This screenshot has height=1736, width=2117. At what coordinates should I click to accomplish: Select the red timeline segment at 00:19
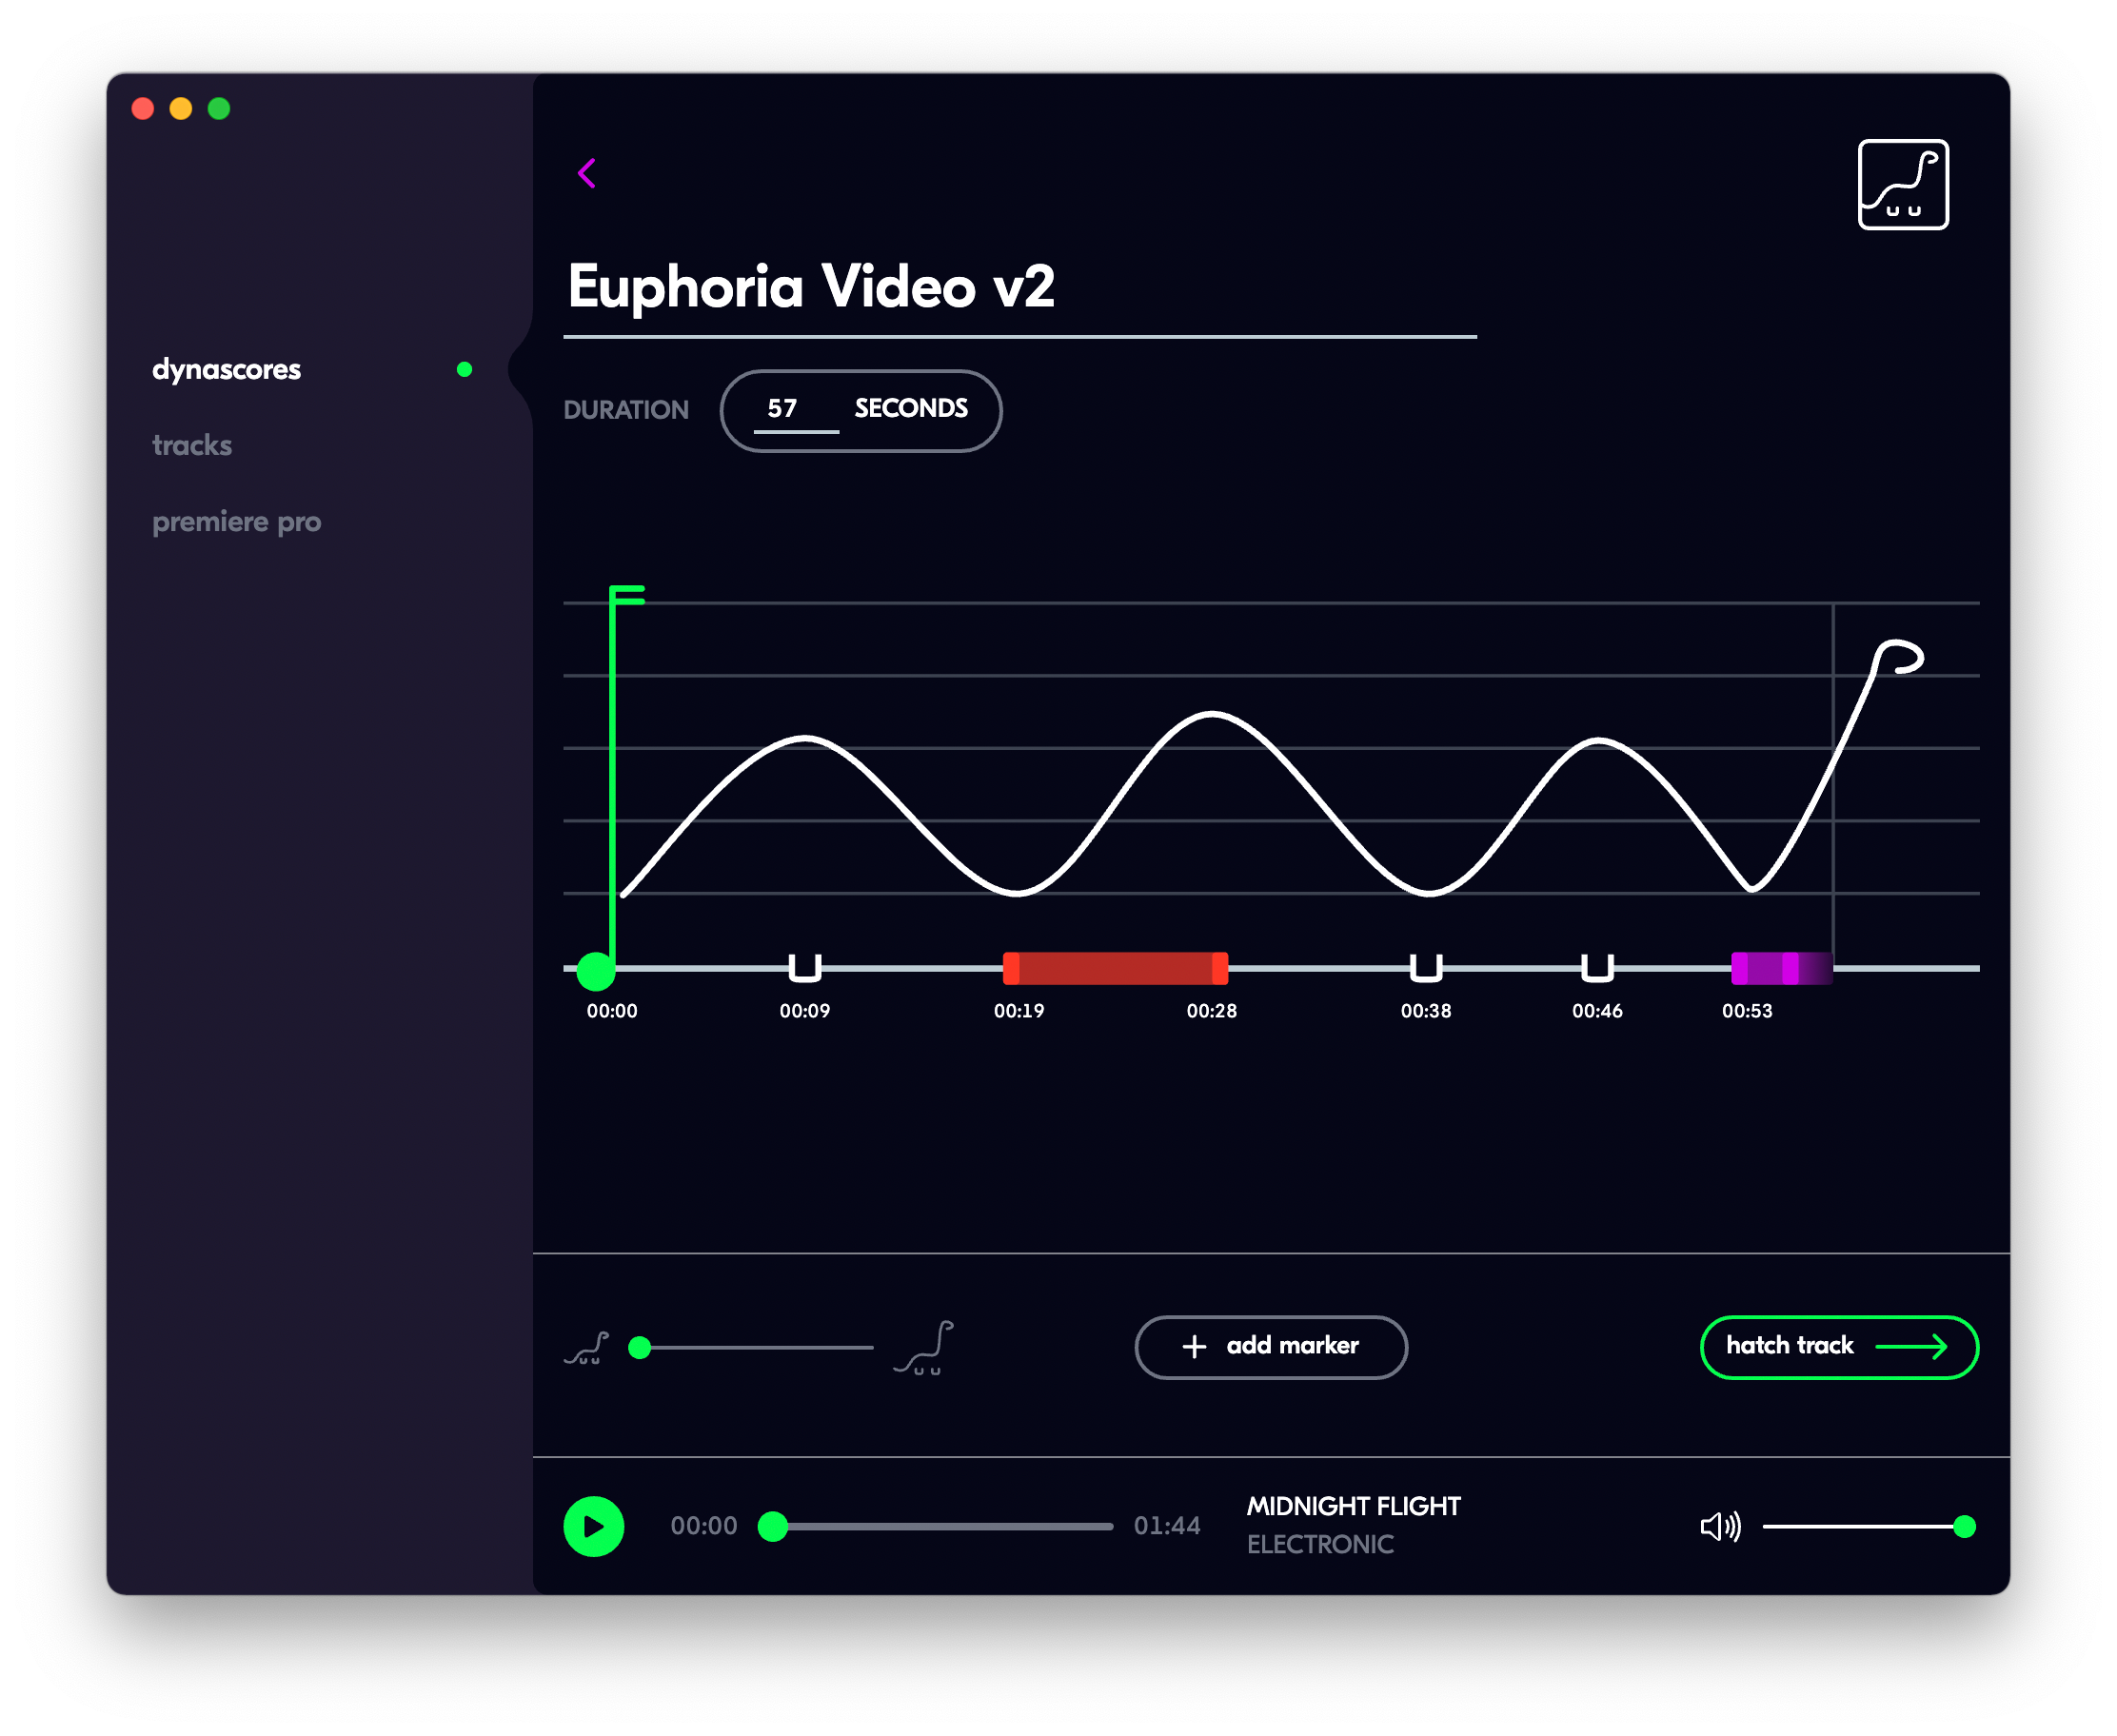point(1115,968)
